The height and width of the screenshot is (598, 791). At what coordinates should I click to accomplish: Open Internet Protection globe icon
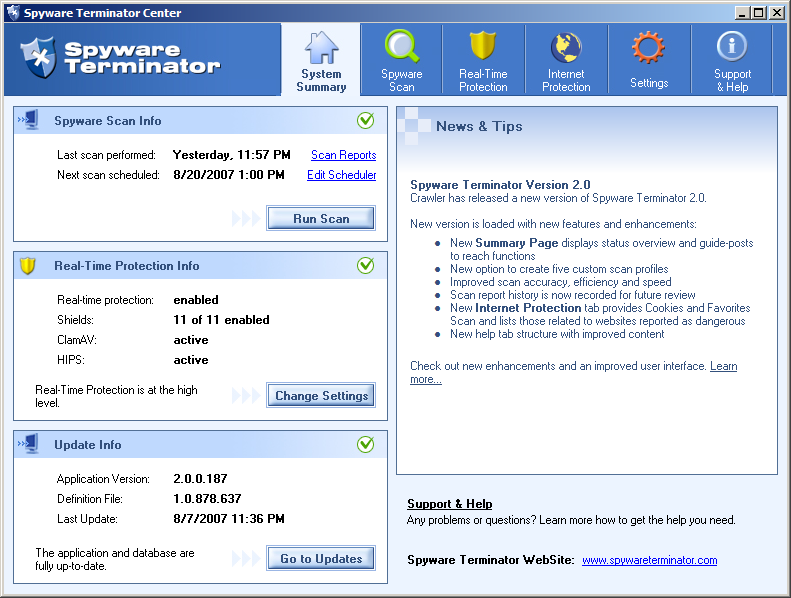566,47
